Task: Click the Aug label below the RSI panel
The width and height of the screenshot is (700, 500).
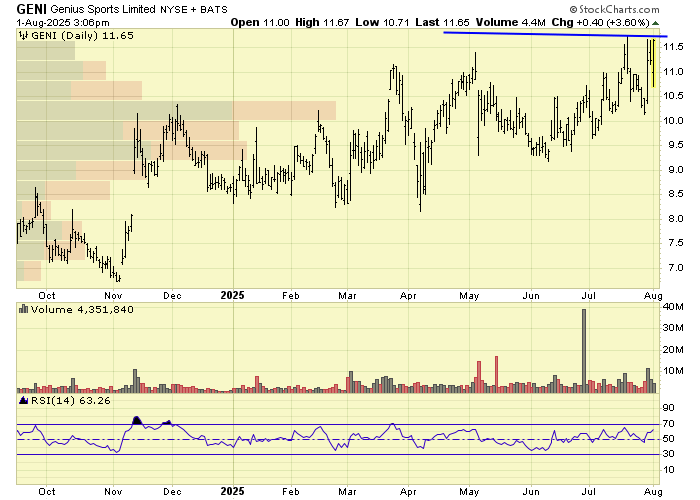Action: click(x=654, y=492)
